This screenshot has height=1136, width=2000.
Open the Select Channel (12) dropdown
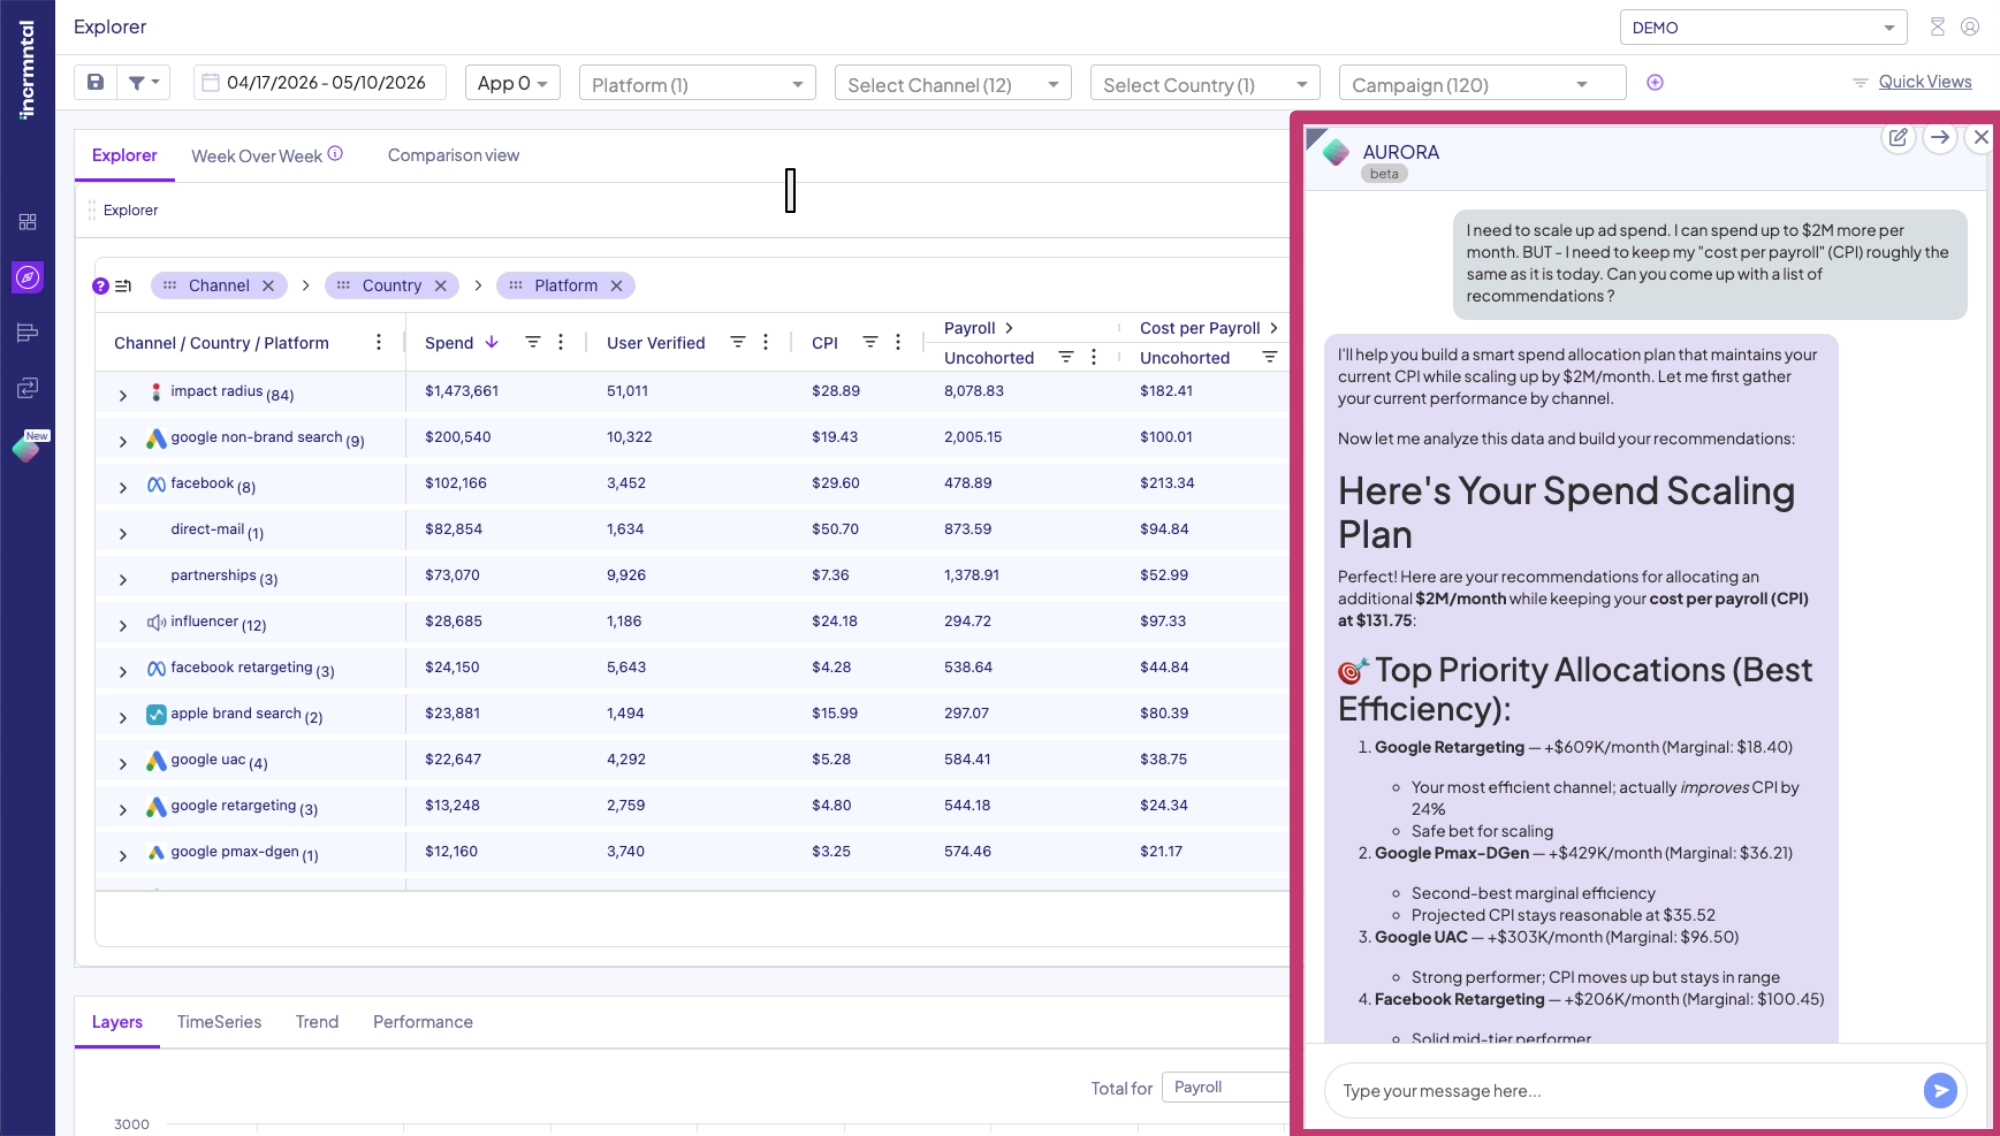(x=953, y=84)
